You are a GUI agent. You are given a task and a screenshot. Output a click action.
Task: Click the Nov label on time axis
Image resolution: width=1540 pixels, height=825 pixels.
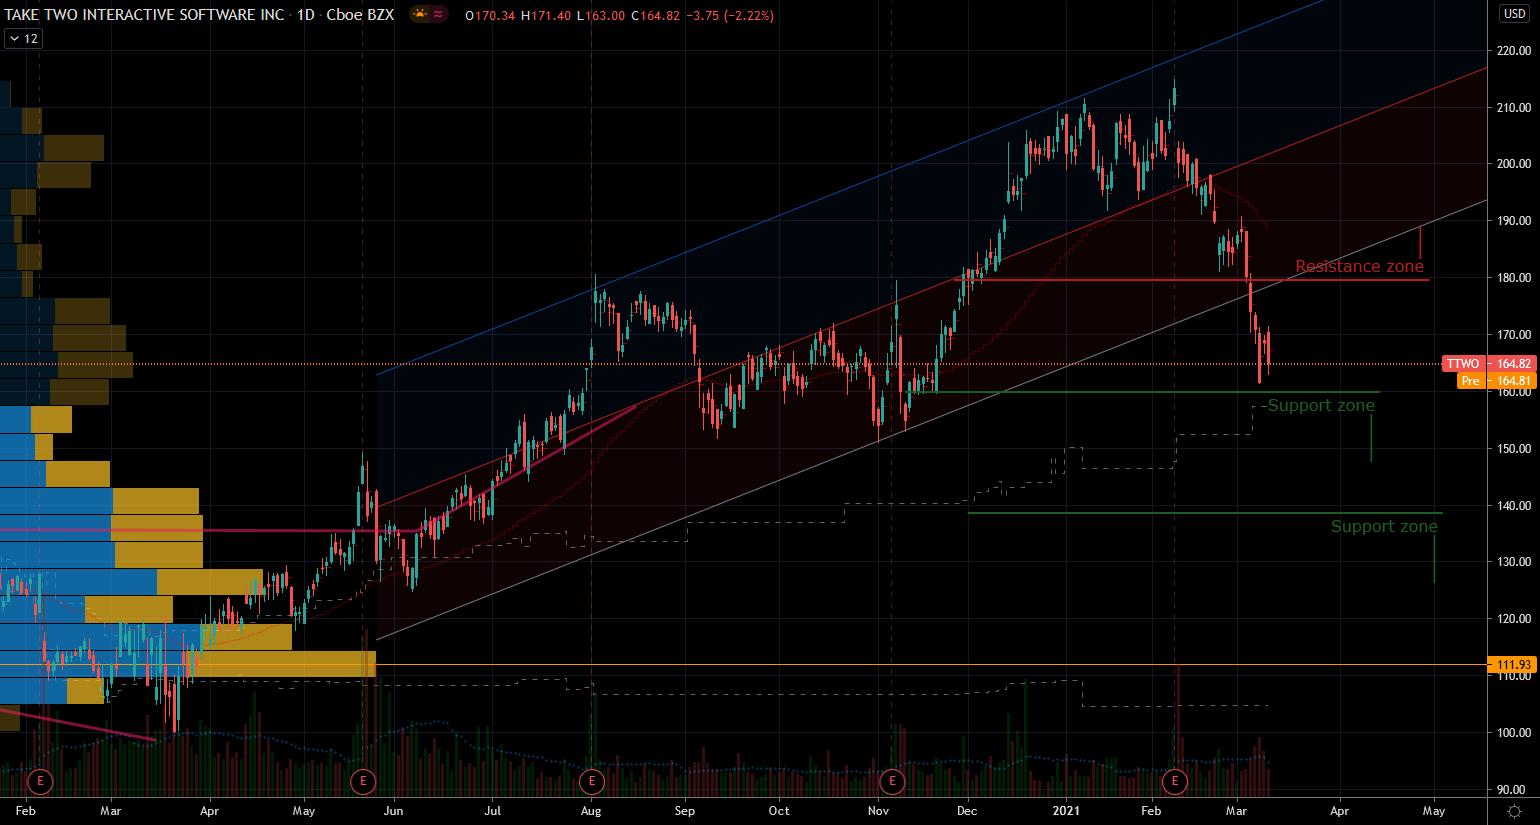878,811
